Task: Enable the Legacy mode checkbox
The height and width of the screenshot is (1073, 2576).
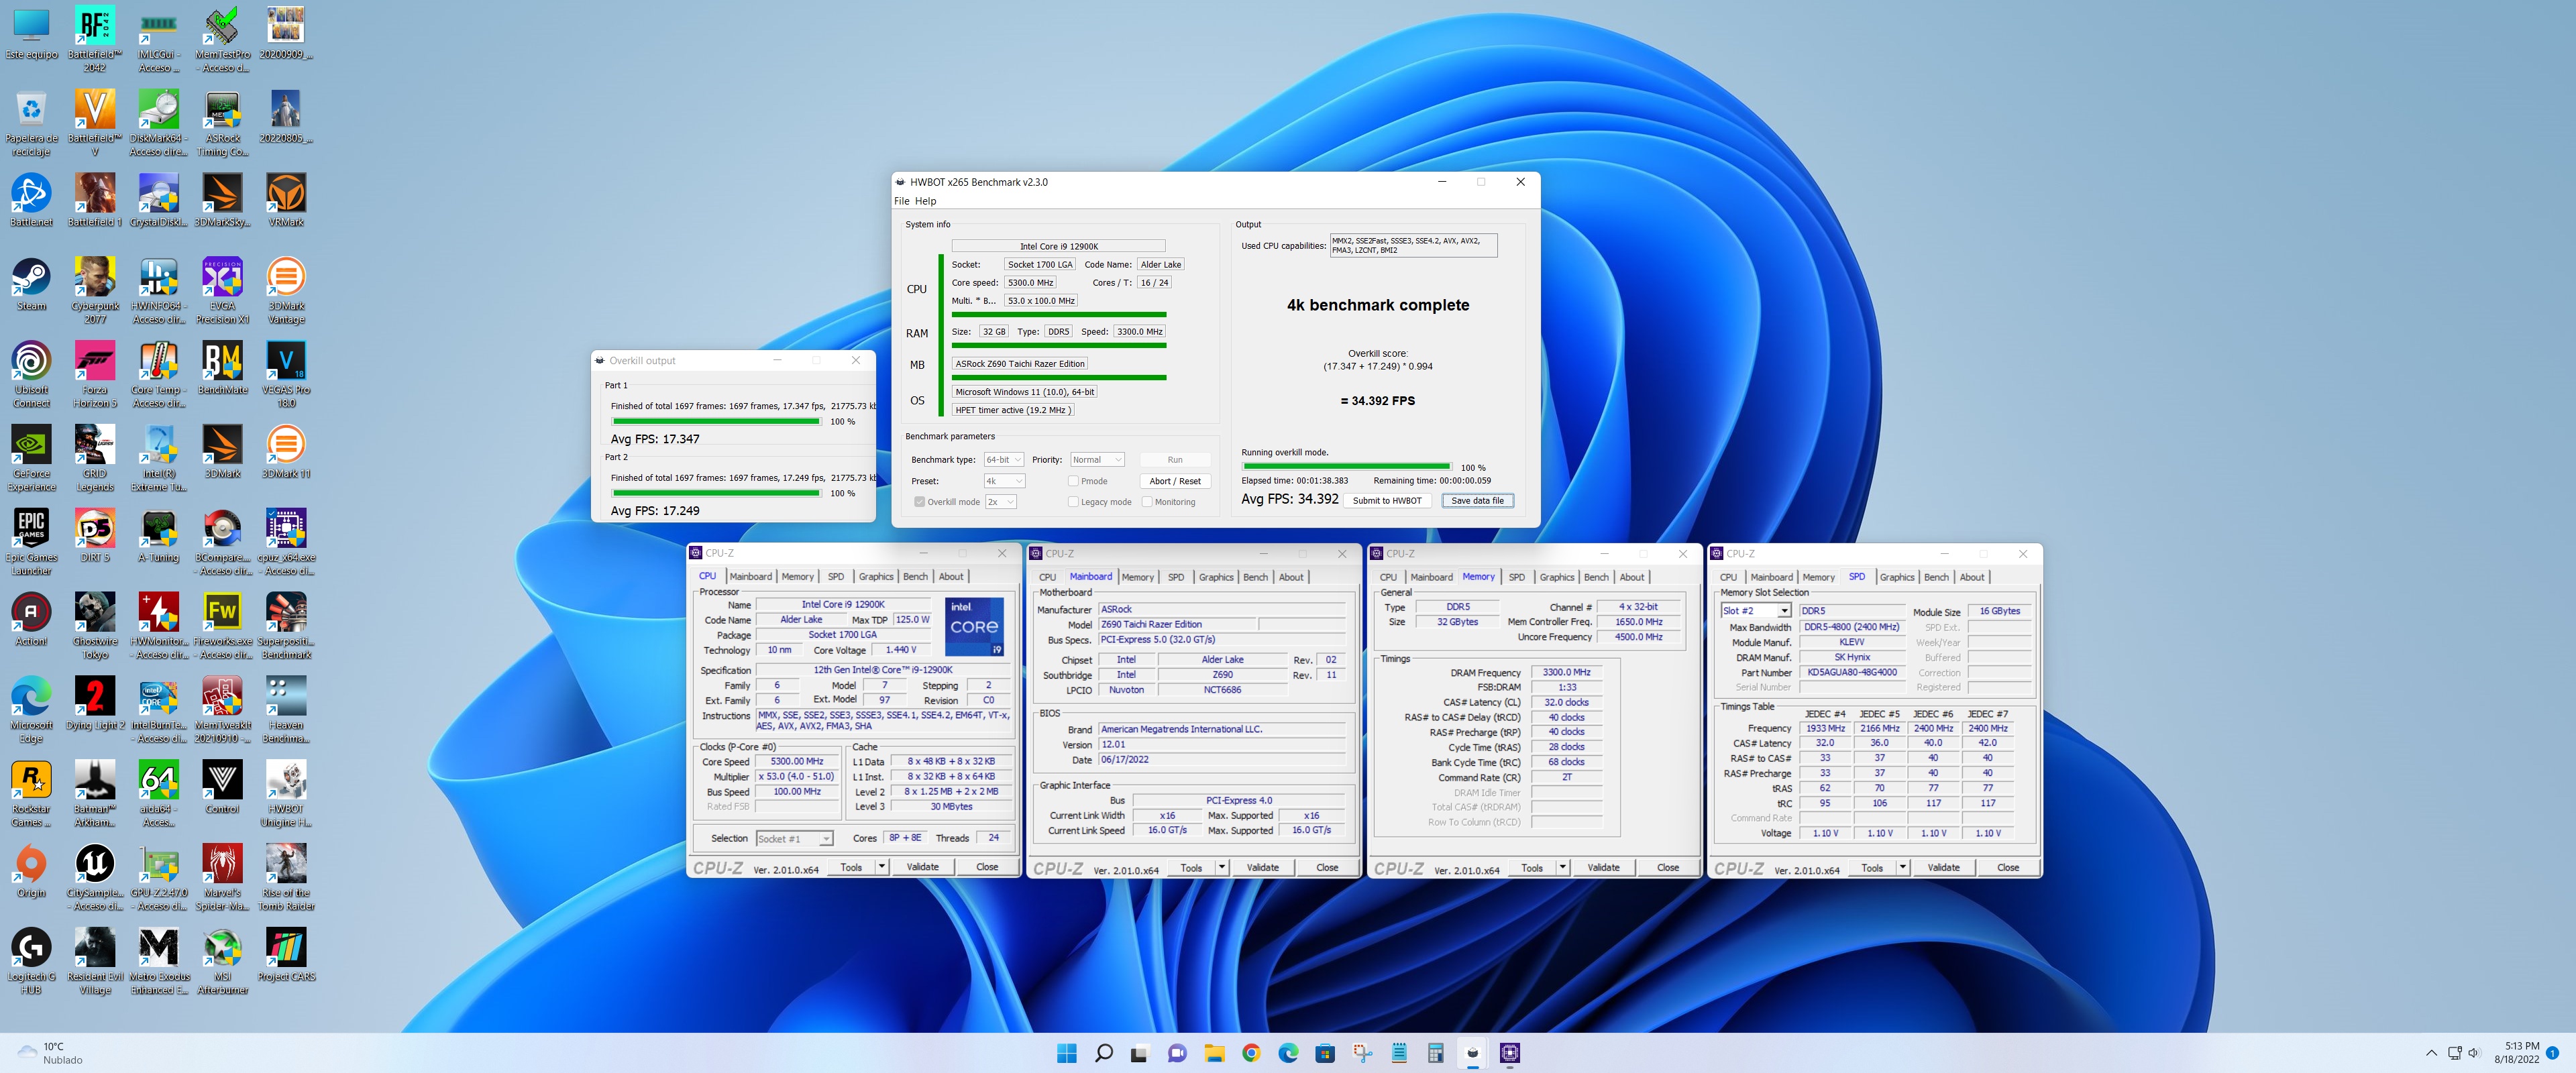Action: tap(1073, 502)
